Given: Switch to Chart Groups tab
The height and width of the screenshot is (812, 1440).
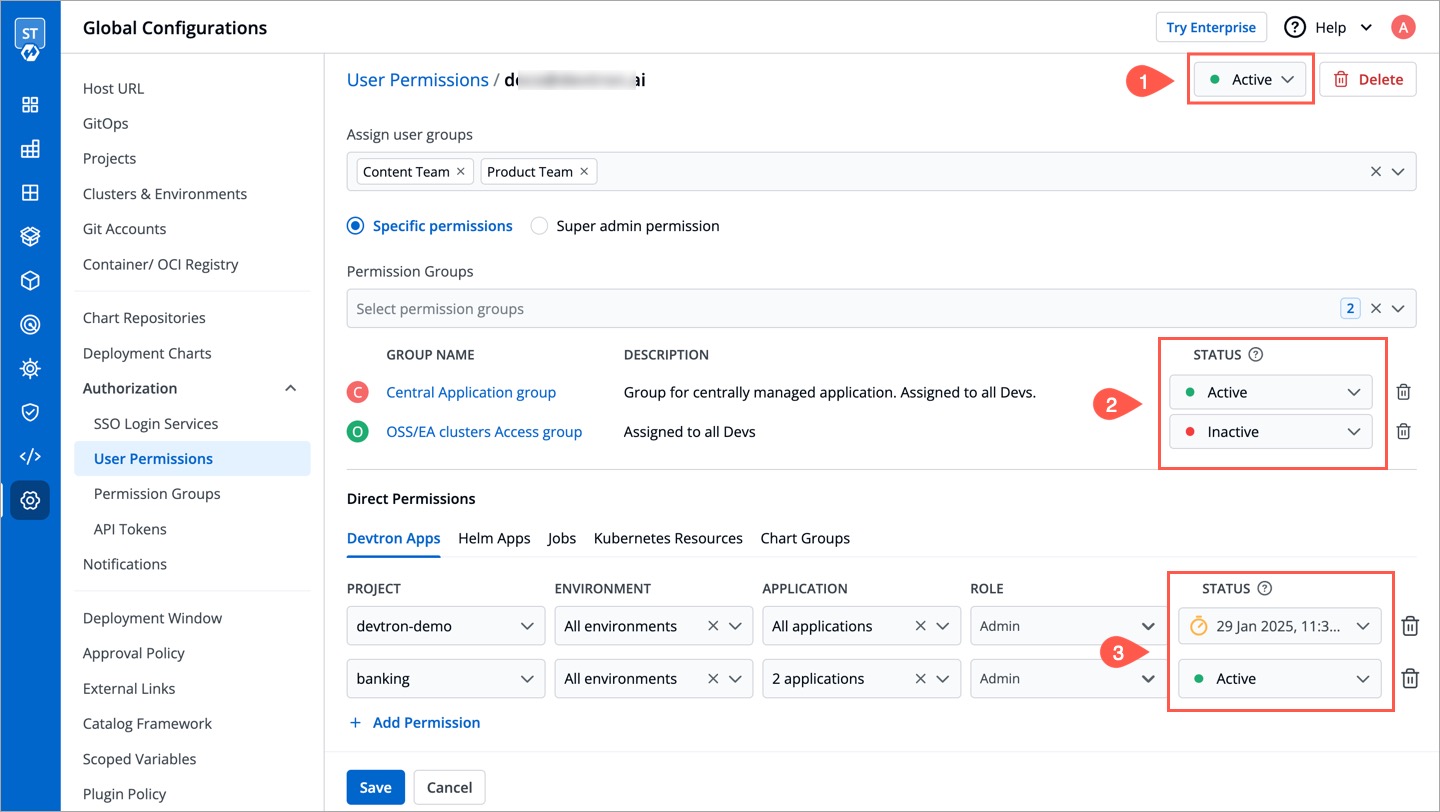Looking at the screenshot, I should [x=805, y=538].
